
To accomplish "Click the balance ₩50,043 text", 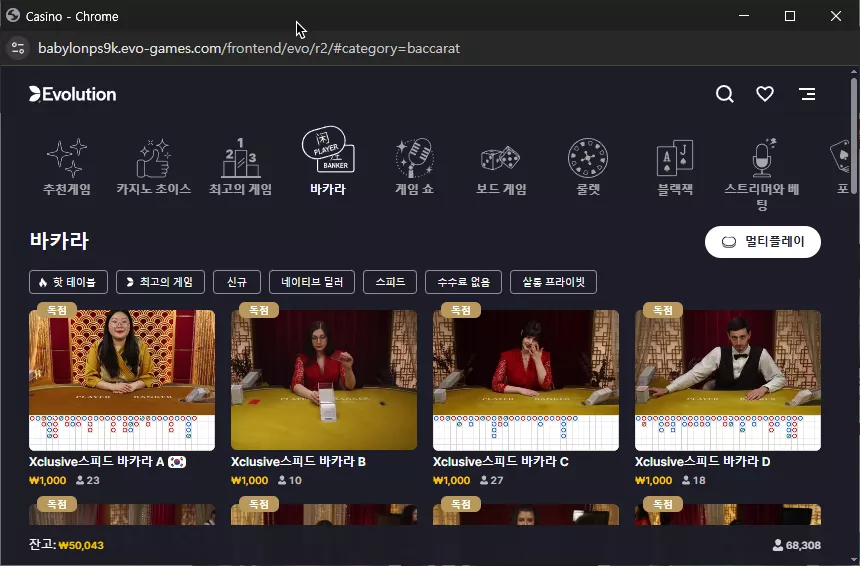I will pyautogui.click(x=81, y=545).
